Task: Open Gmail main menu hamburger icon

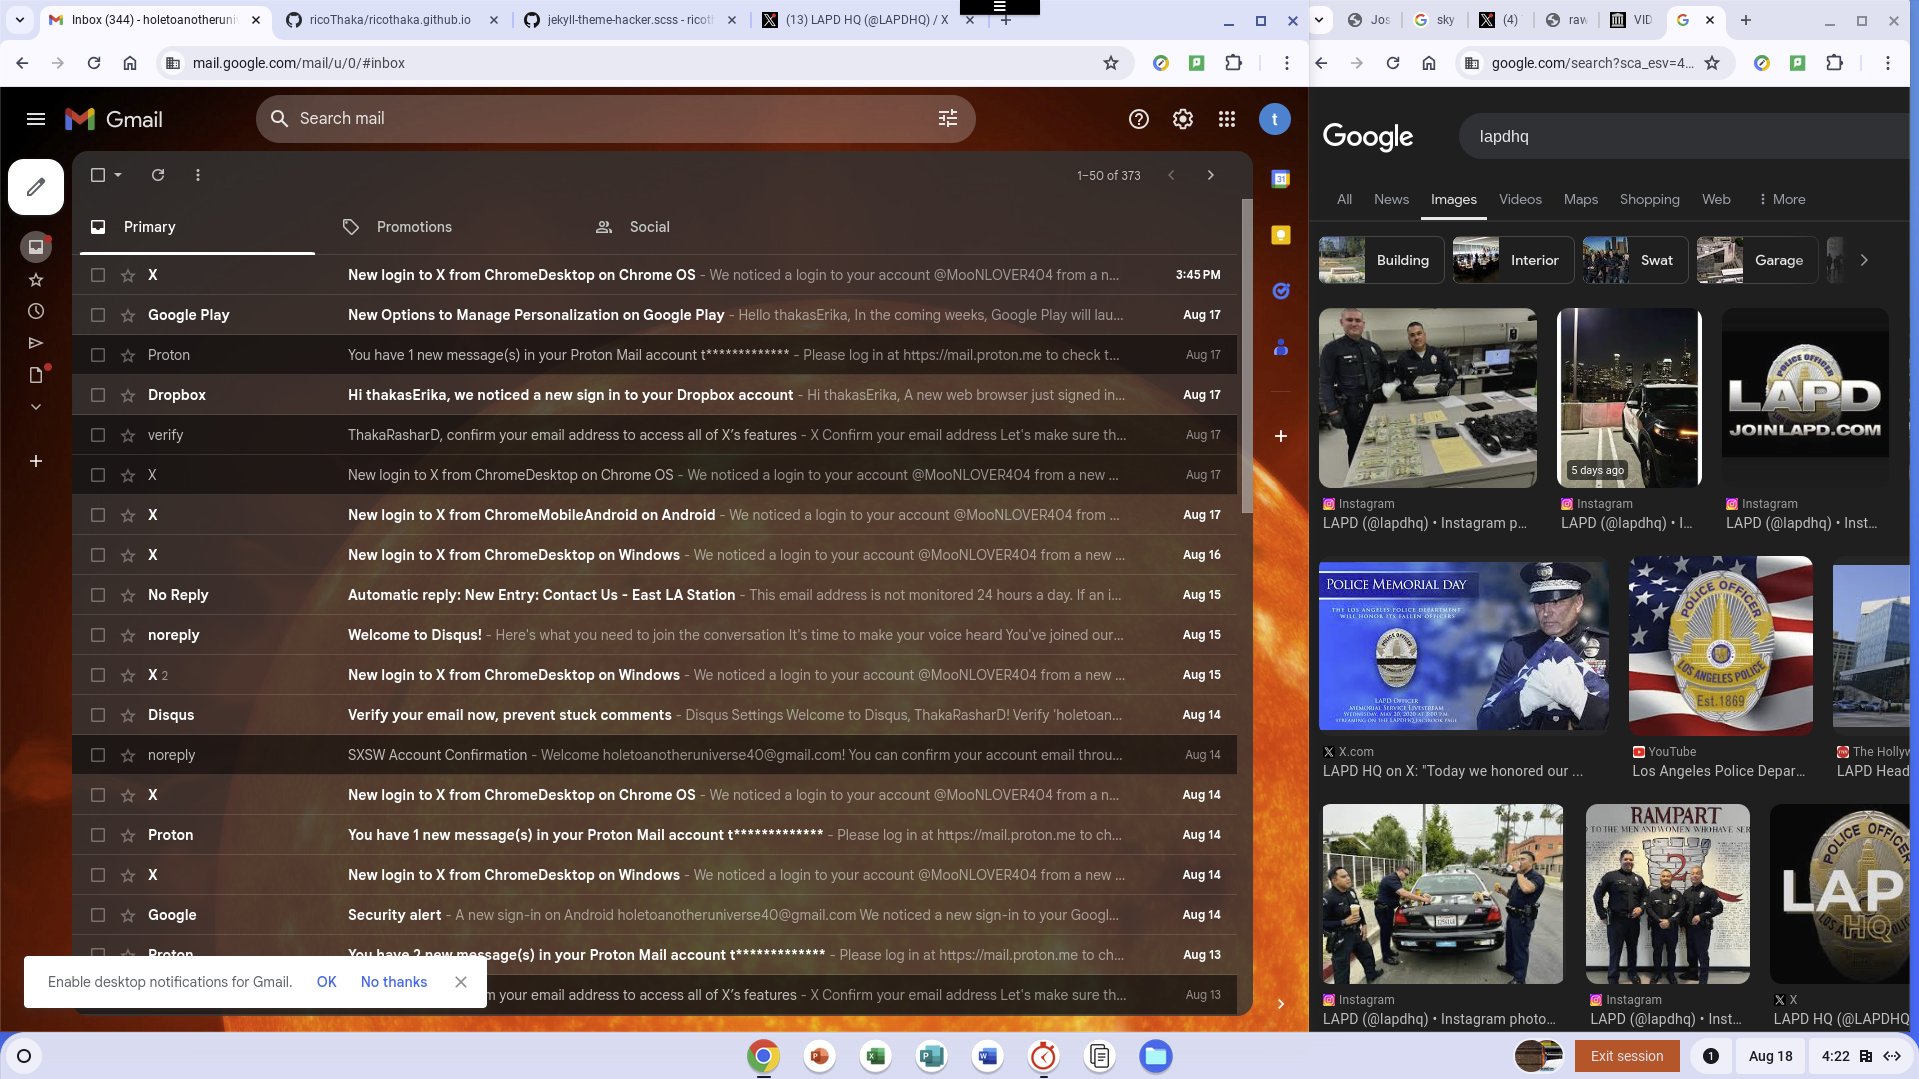Action: tap(36, 119)
